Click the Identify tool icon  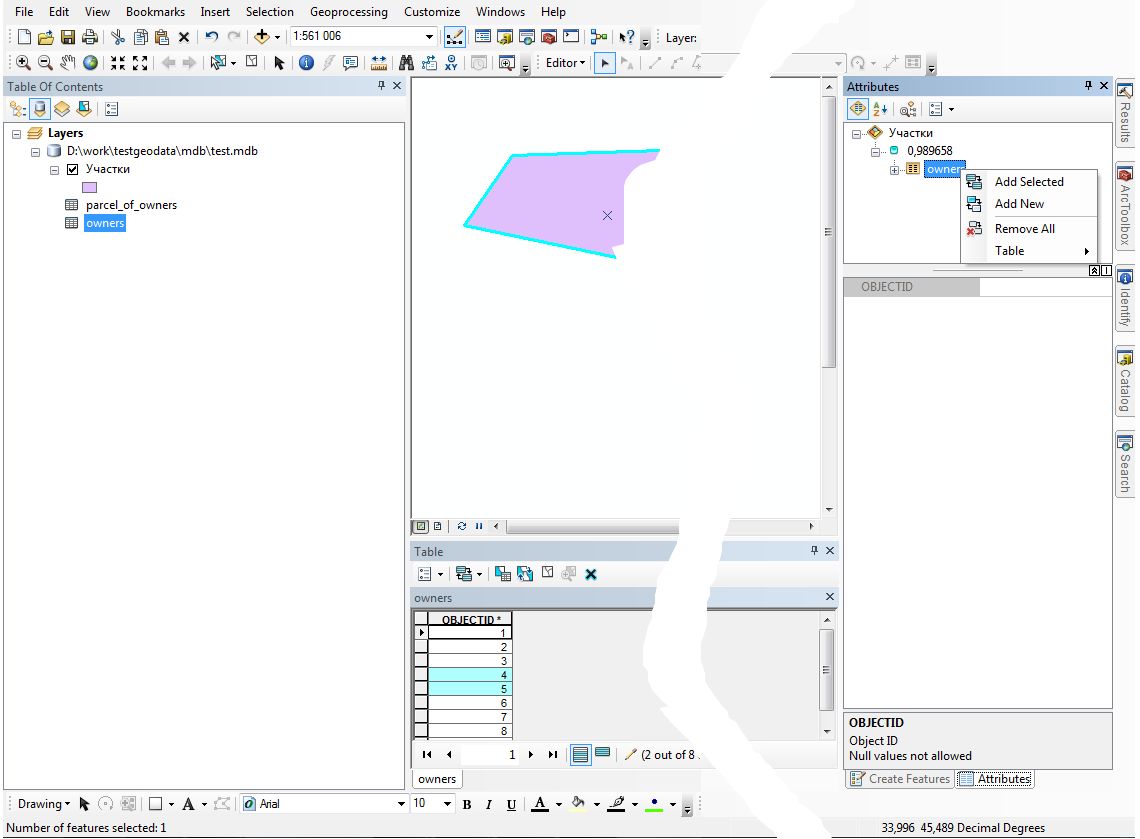[306, 62]
